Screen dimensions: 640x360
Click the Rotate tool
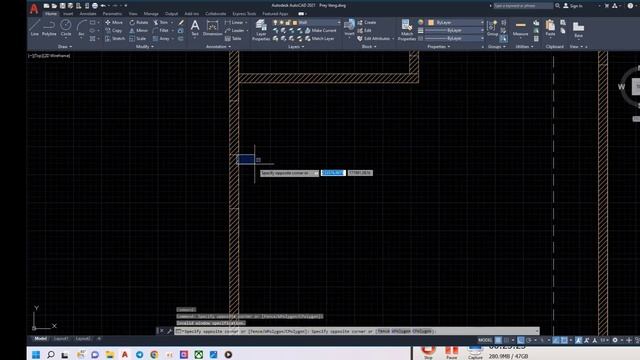pos(139,22)
